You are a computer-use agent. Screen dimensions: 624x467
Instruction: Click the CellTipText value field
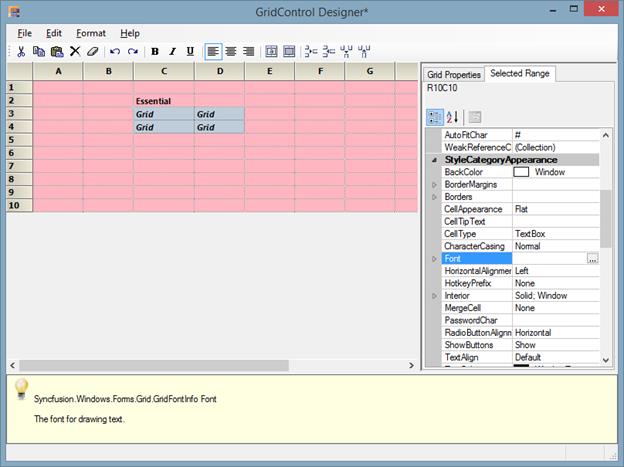556,222
